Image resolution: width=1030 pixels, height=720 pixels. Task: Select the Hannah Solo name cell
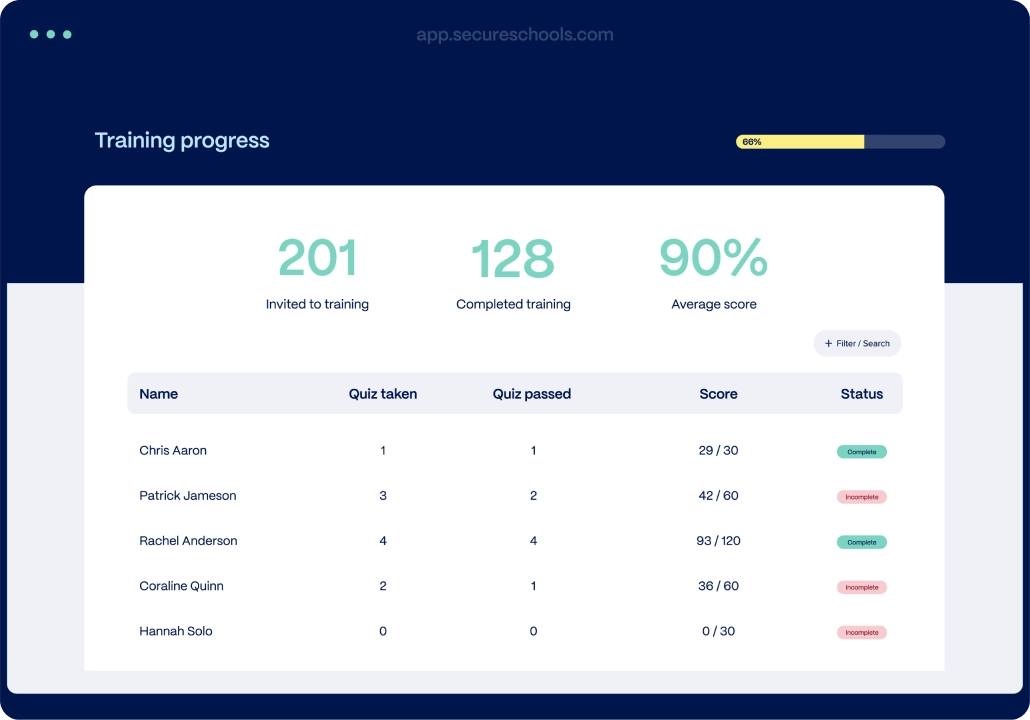[176, 631]
